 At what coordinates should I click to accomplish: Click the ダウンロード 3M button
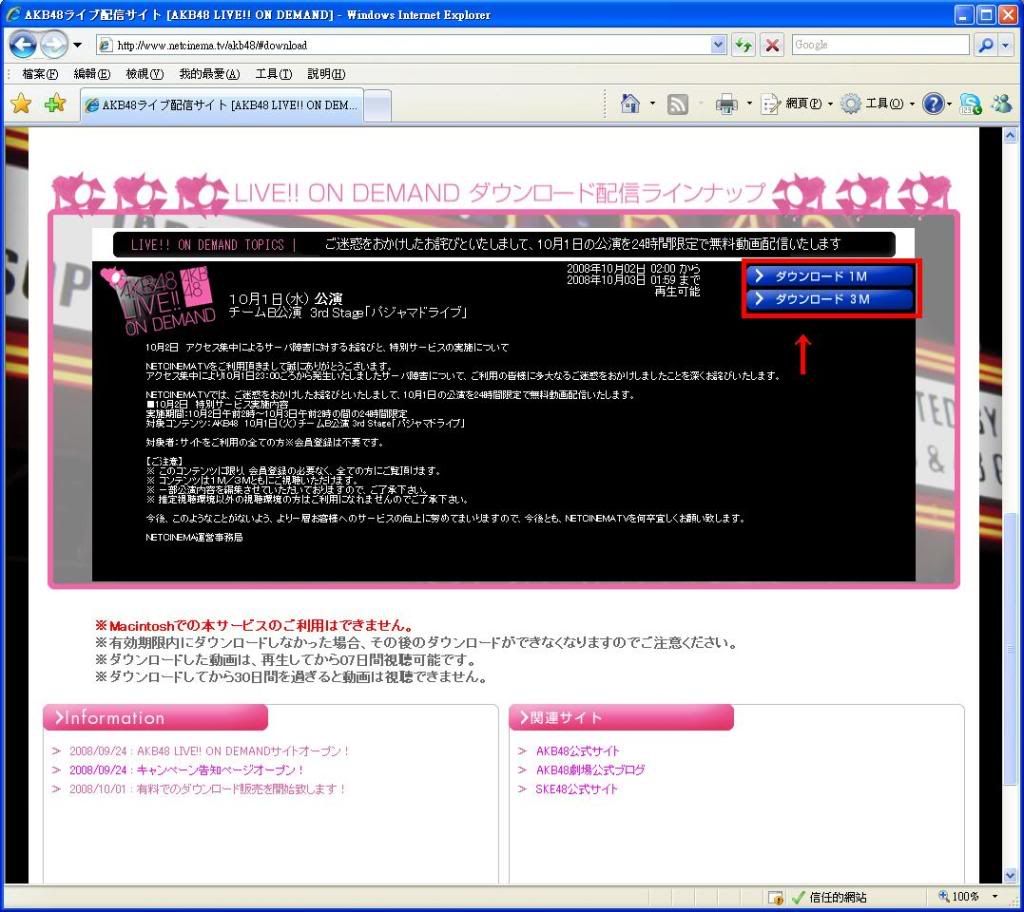[x=828, y=299]
